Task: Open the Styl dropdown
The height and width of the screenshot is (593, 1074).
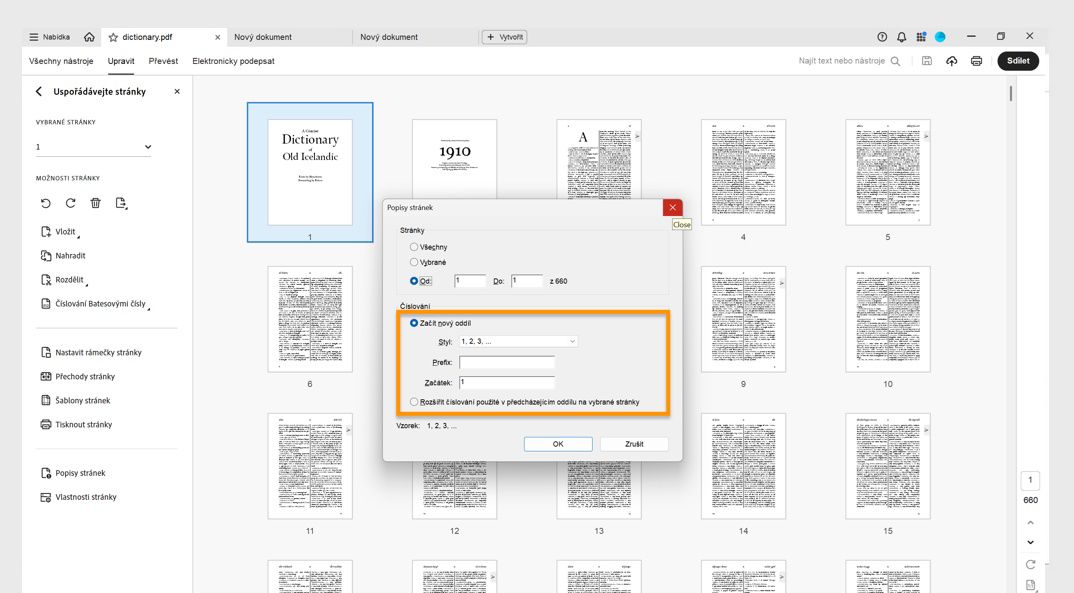Action: 519,341
